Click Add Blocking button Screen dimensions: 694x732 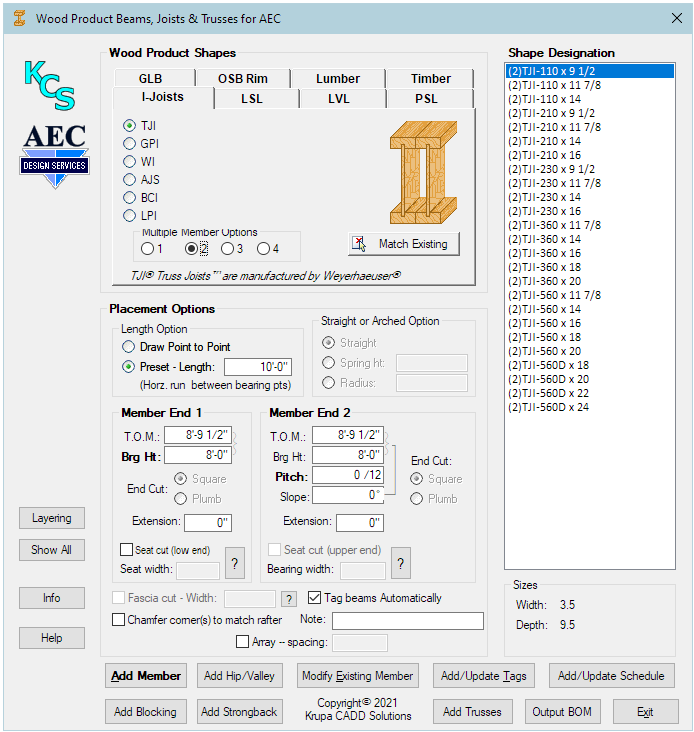[146, 711]
